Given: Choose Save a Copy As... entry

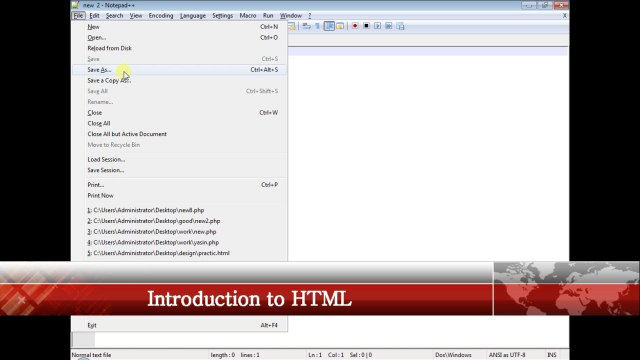Looking at the screenshot, I should point(180,80).
